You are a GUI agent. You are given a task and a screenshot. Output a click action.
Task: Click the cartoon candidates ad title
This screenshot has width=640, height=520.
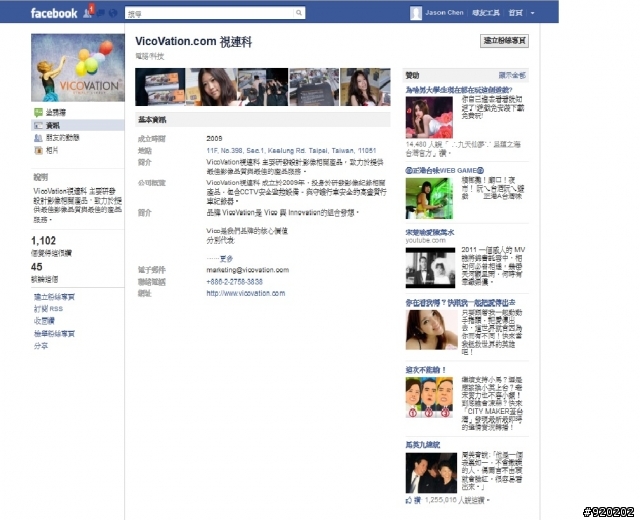pyautogui.click(x=425, y=370)
